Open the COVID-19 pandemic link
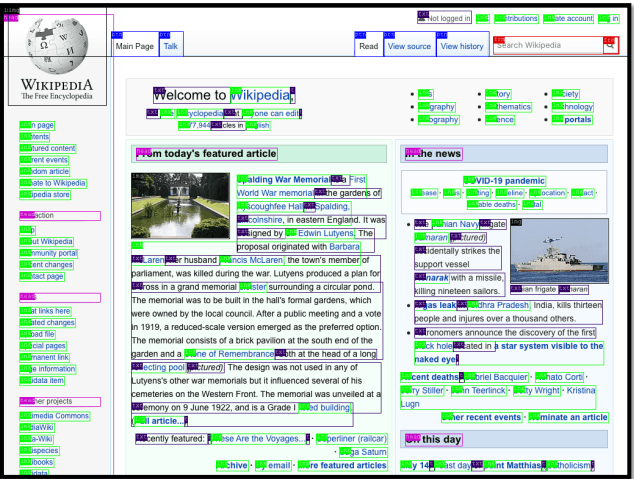Viewport: 634px width, 479px height. tap(505, 181)
